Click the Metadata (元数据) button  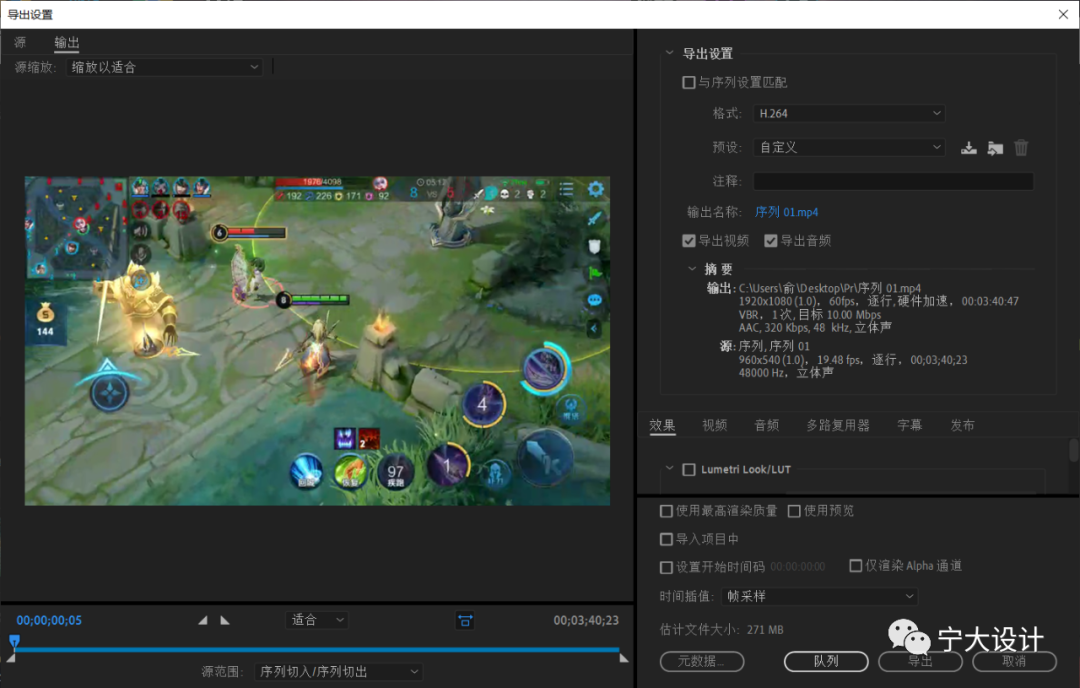[x=702, y=661]
